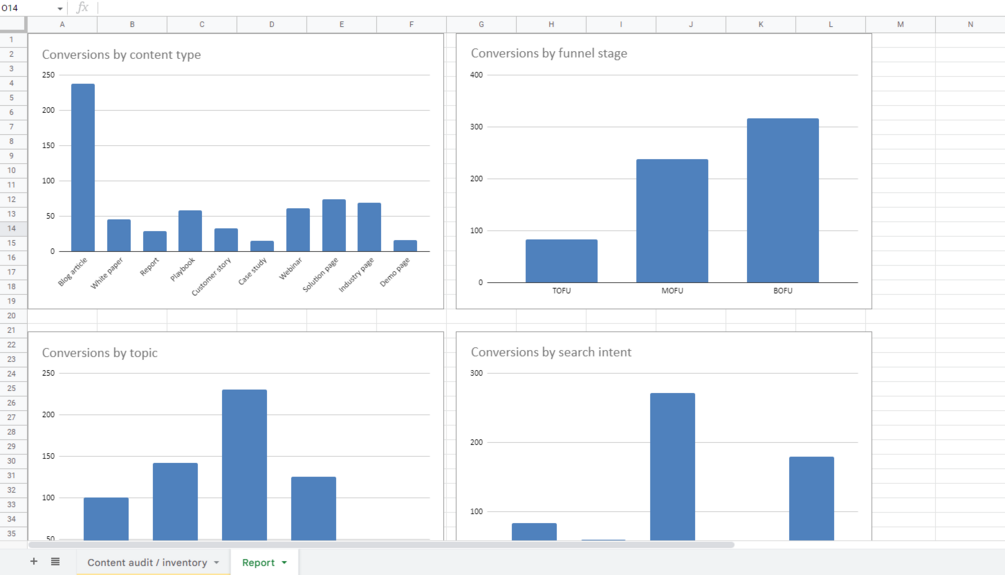Click the Customer story axis label
The image size is (1005, 575).
pos(212,277)
